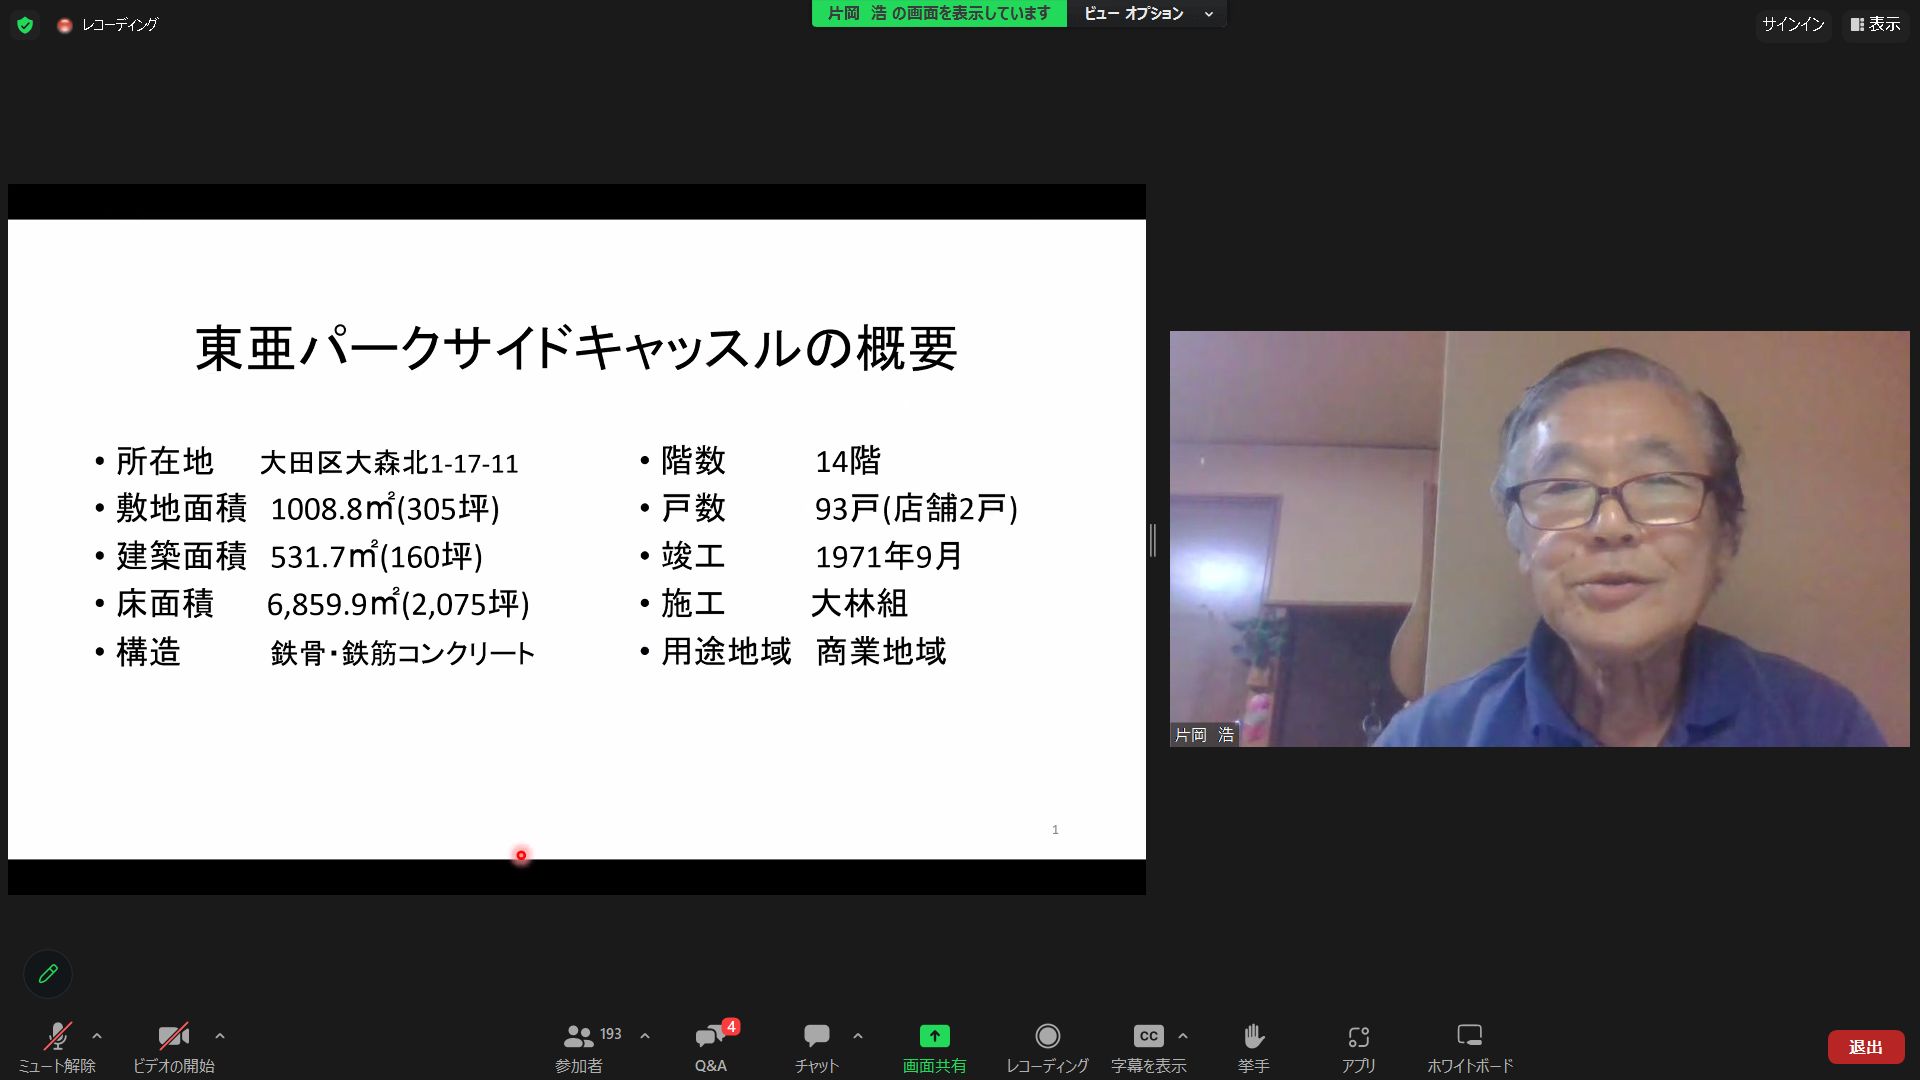
Task: Click the text 鉄骨・鉄筋コンクリート
Action: 403,653
